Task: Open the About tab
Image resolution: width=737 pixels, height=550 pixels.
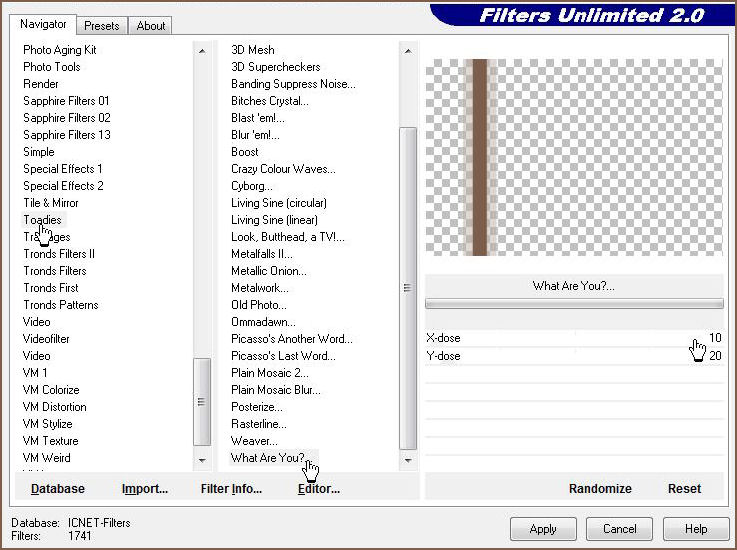Action: [151, 26]
